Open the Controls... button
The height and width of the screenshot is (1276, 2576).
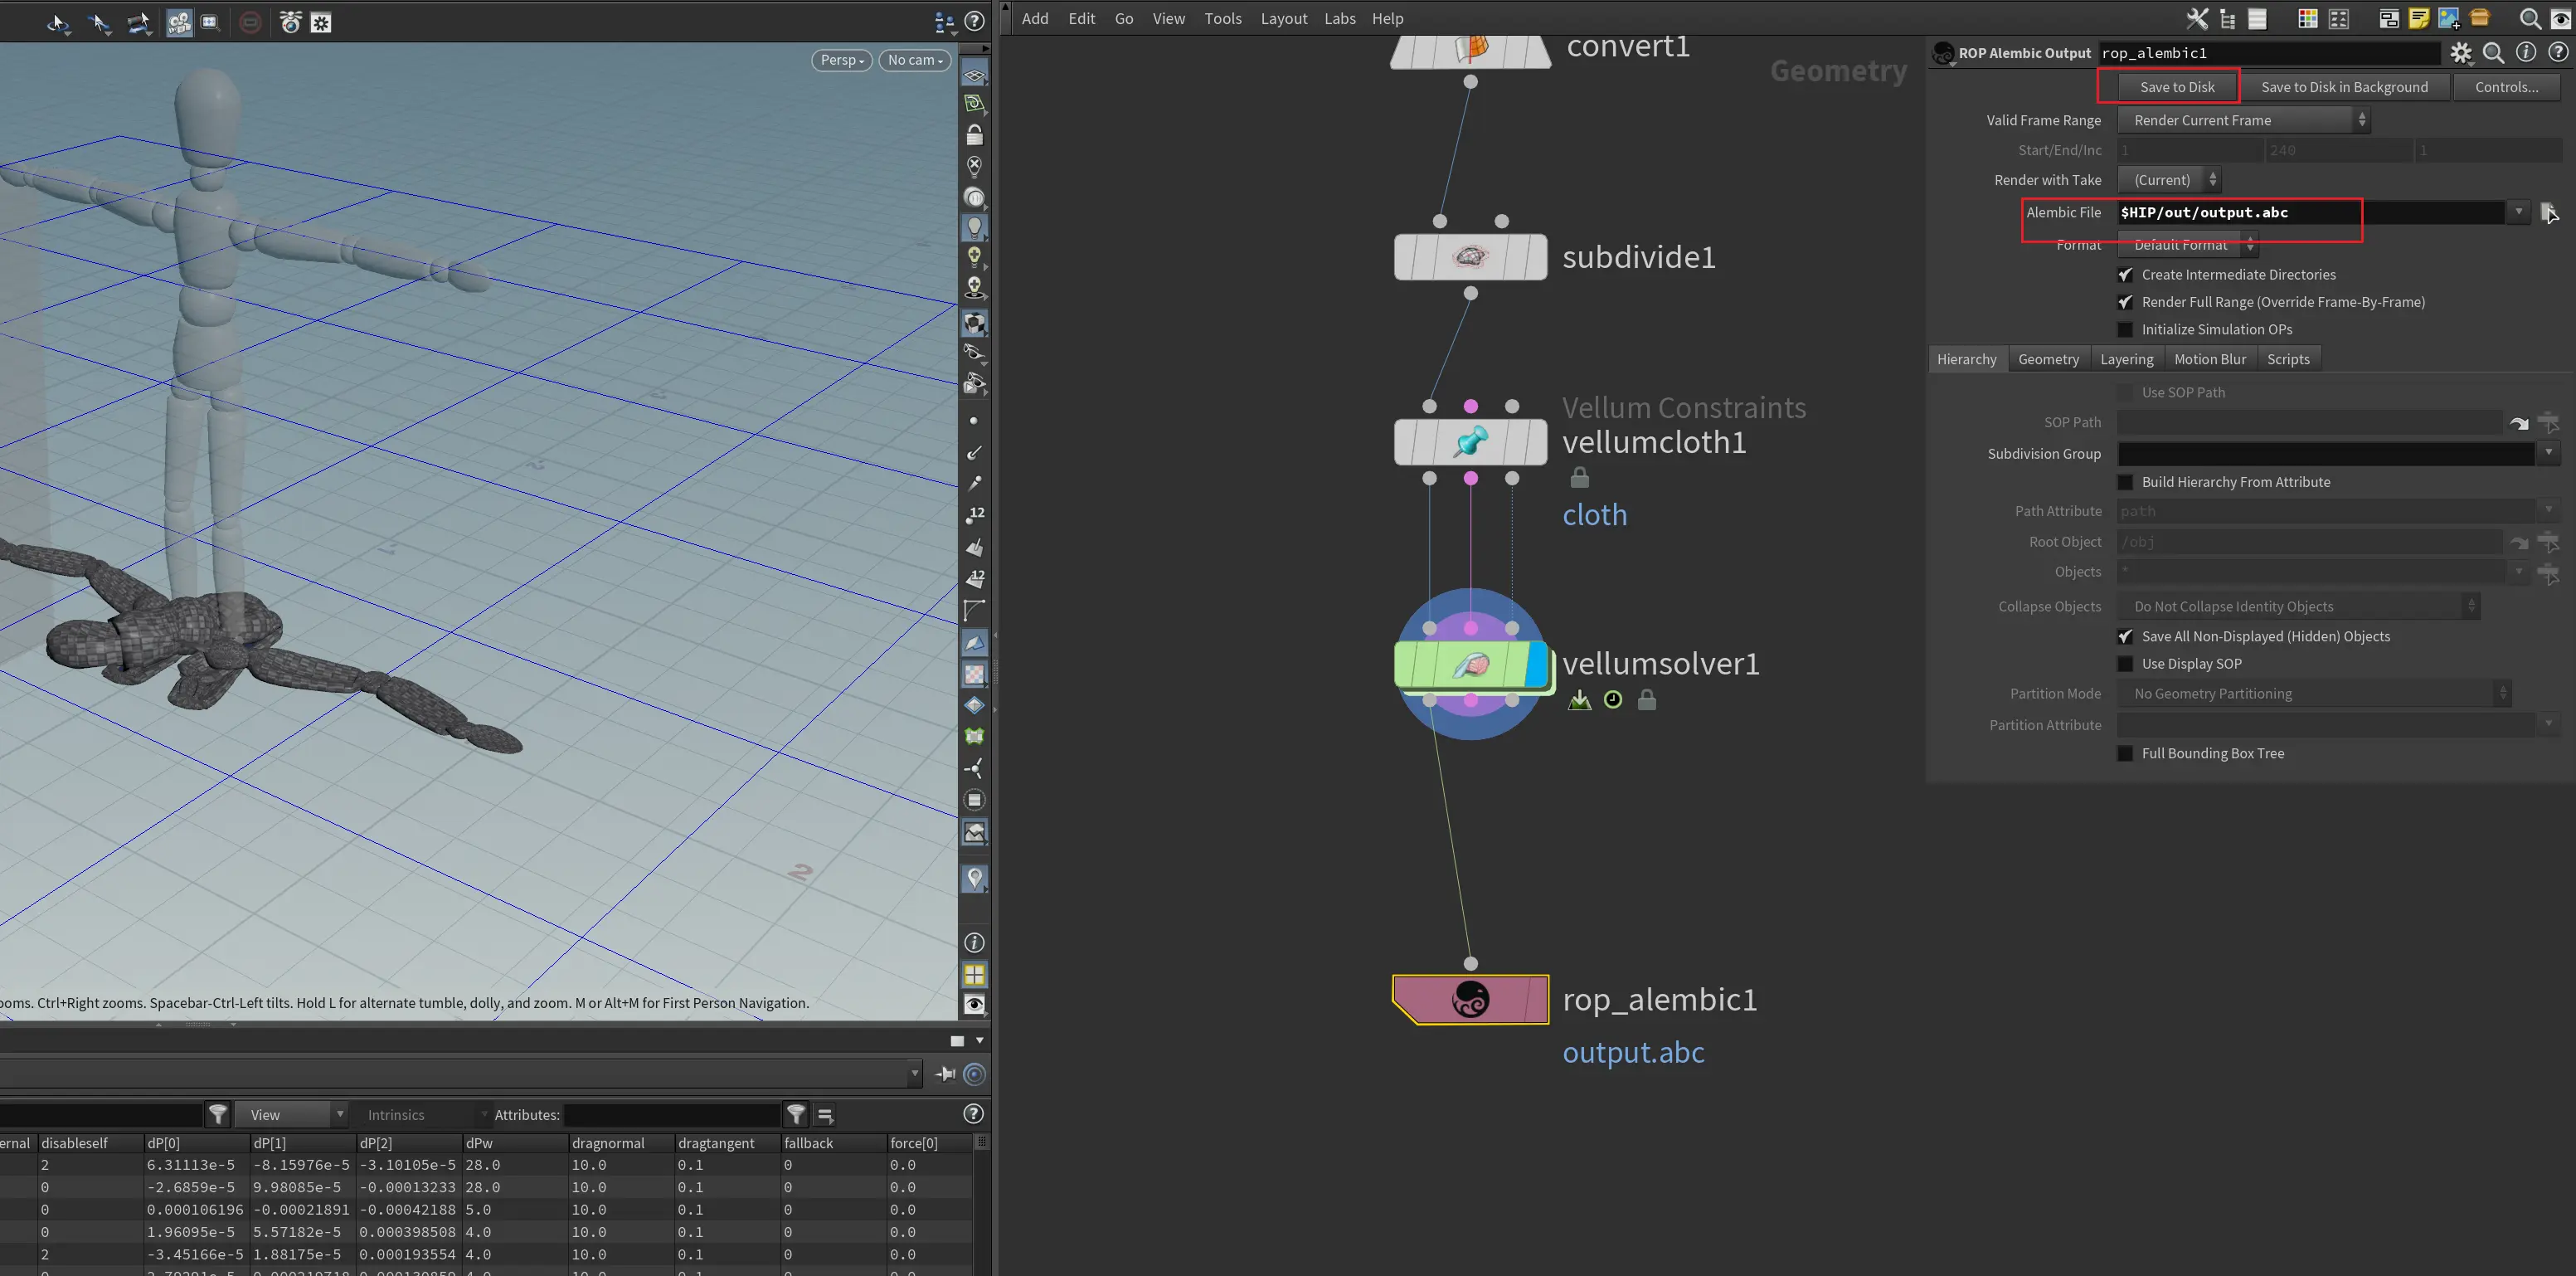[x=2506, y=87]
